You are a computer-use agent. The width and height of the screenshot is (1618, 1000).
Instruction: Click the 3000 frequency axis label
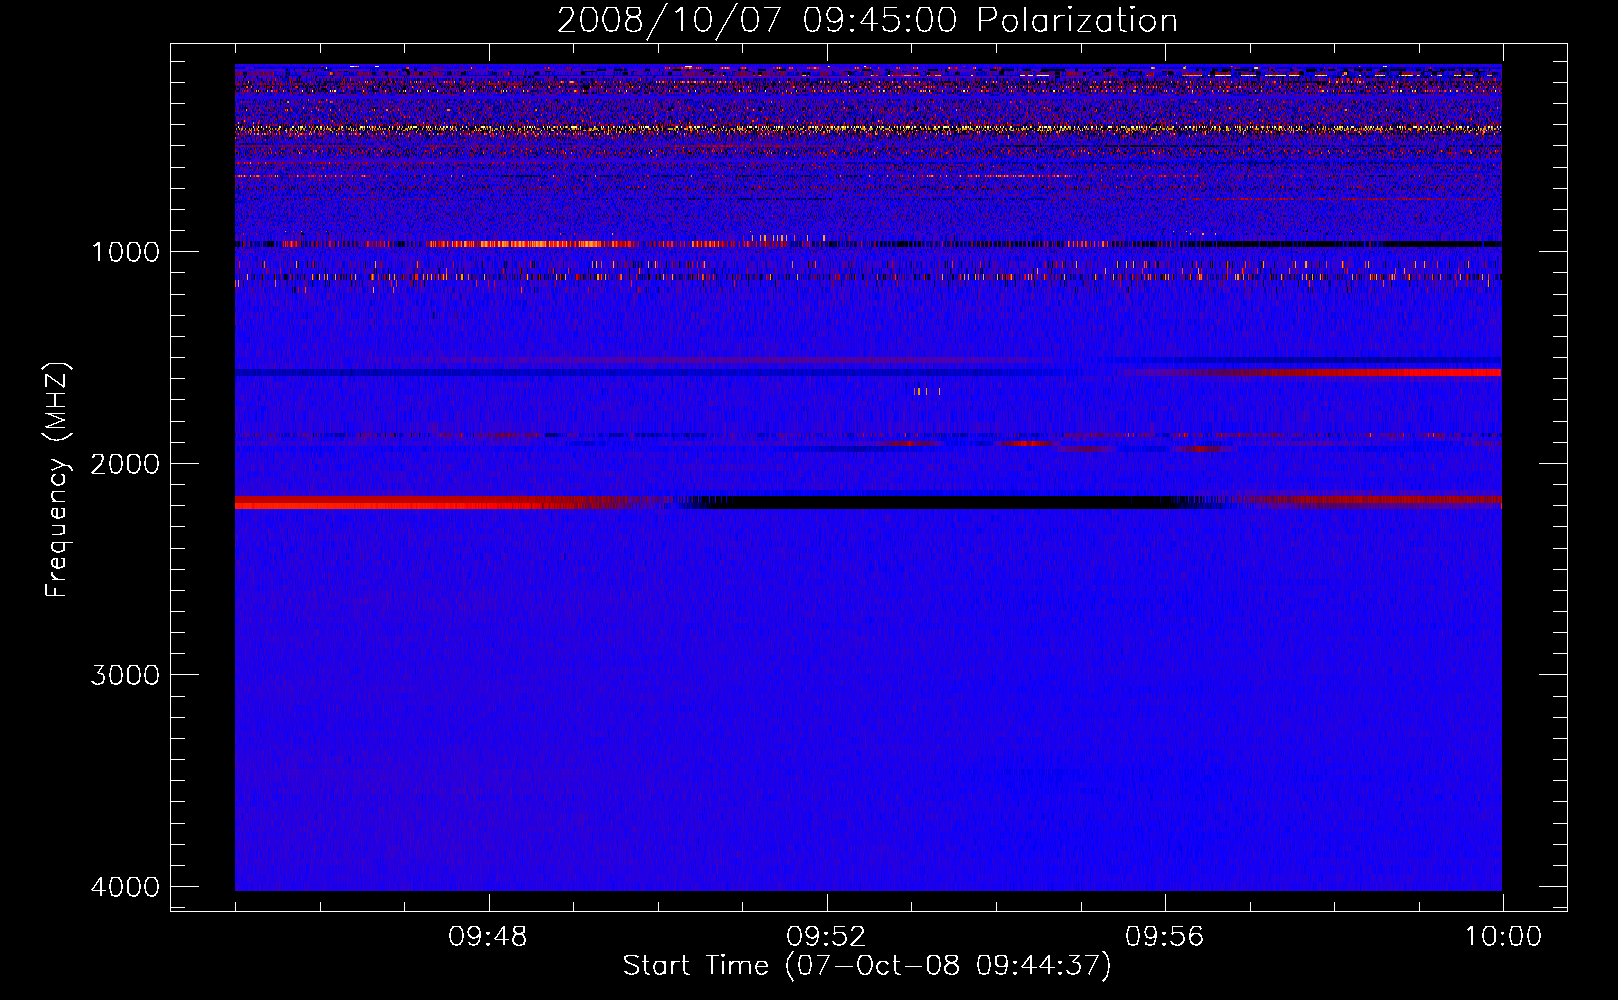tap(125, 675)
